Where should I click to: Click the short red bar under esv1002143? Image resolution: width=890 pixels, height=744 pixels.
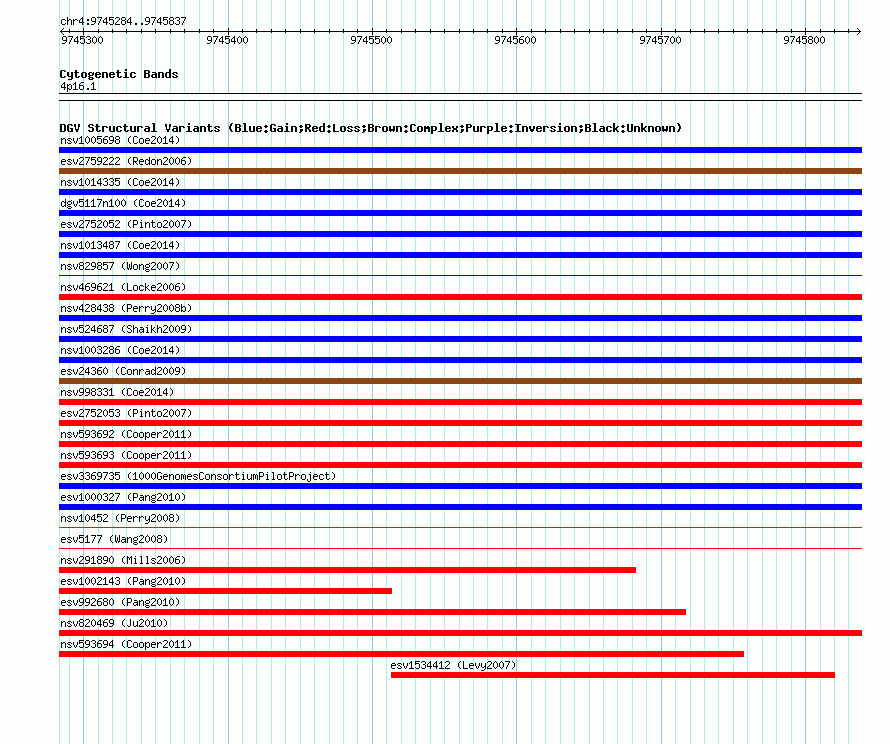click(x=225, y=591)
